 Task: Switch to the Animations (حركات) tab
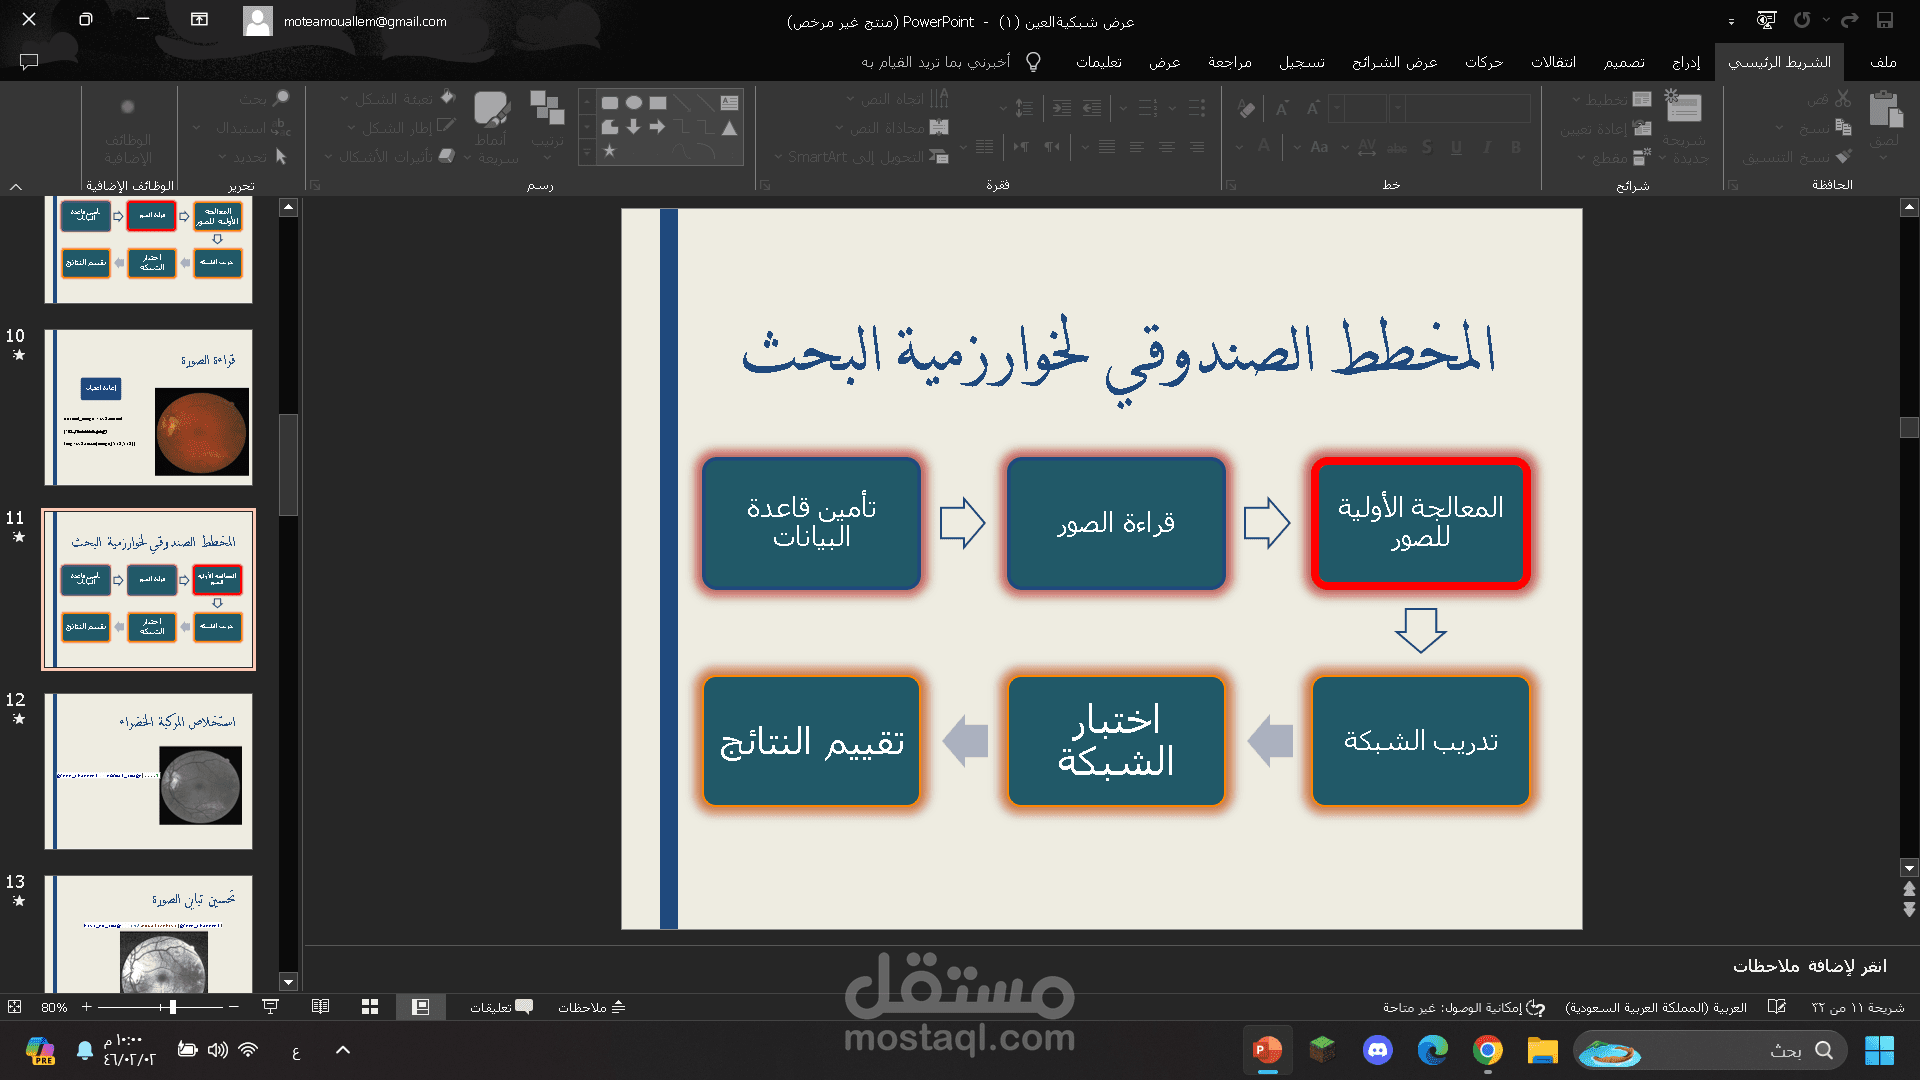pos(1484,62)
